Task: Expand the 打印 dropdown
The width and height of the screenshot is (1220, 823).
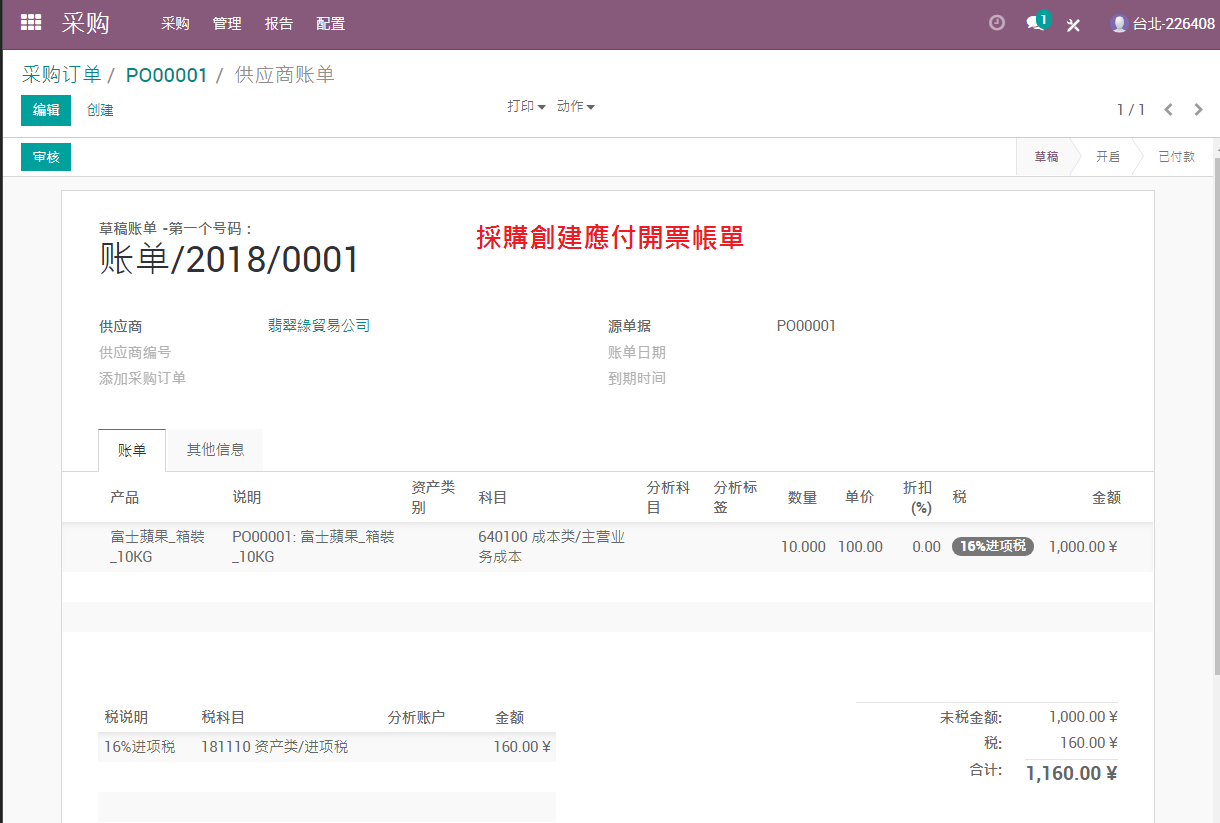Action: 526,106
